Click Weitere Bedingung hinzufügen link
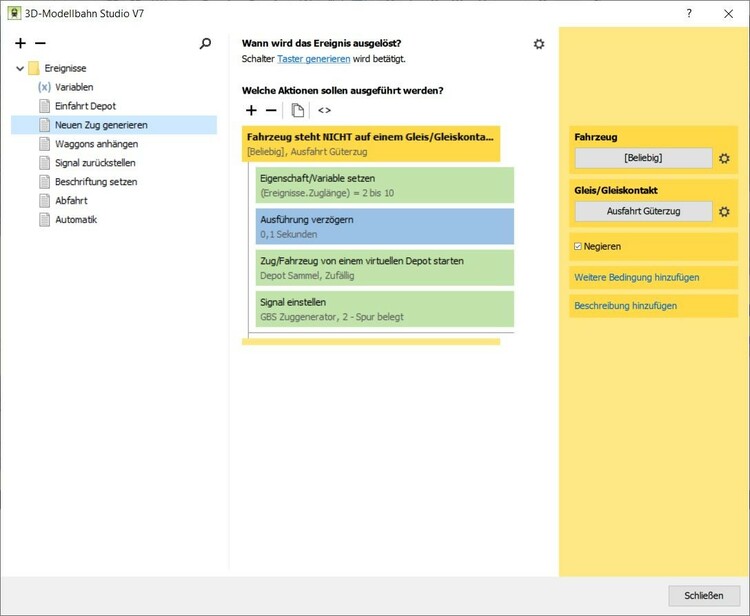Image resolution: width=750 pixels, height=616 pixels. (x=636, y=277)
